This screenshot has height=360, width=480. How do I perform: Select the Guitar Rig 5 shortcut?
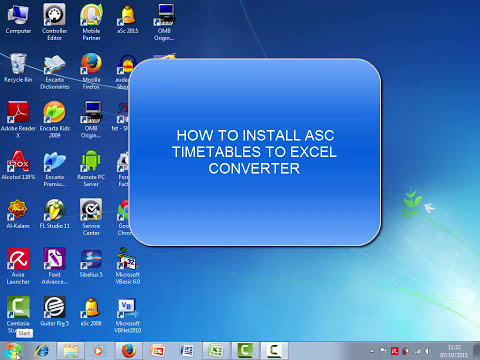pyautogui.click(x=54, y=311)
